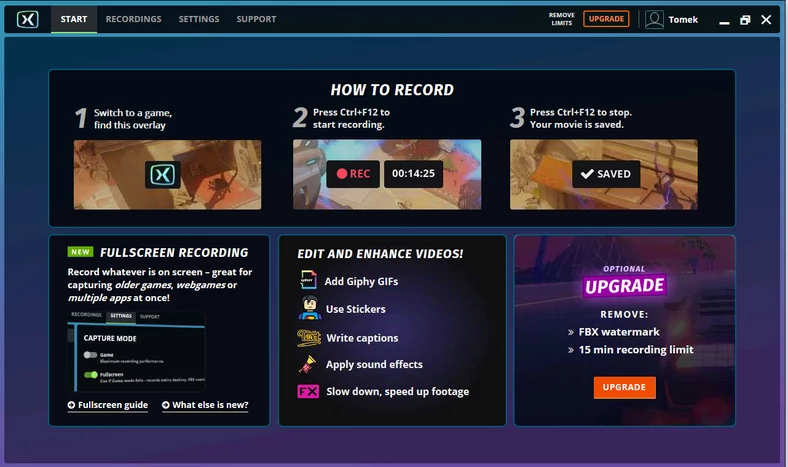
Task: Click the Add Giphy GIFs text
Action: click(361, 282)
